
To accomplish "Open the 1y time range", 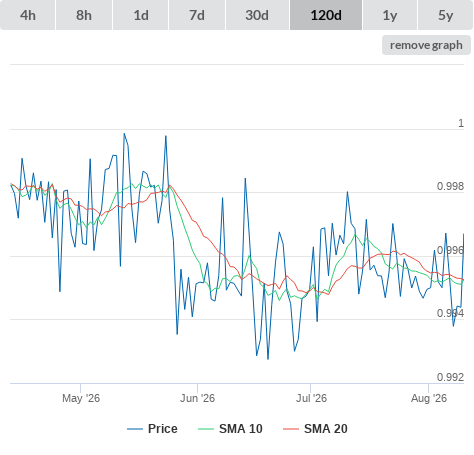I will pos(390,15).
